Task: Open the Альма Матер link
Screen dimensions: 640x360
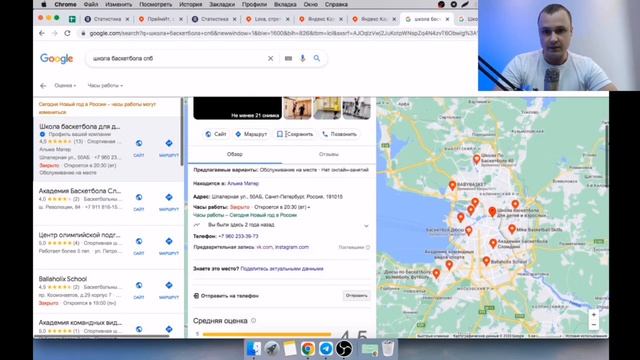Action: click(243, 184)
